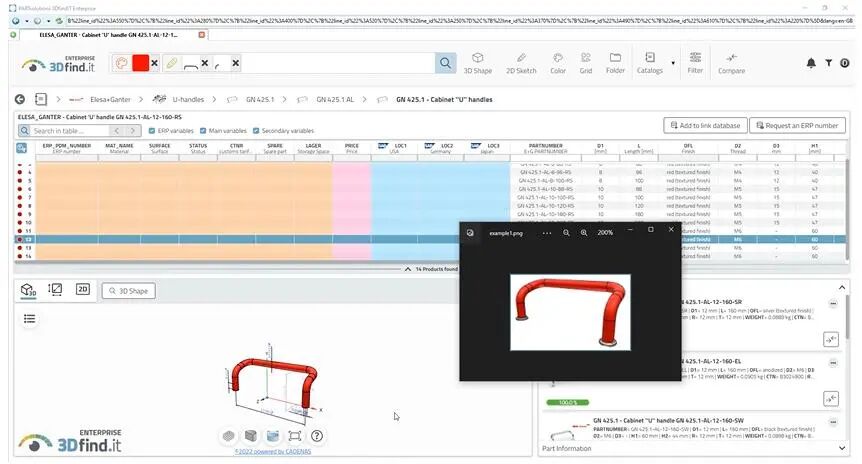
Task: Click the sketch pencil icon in search bar
Action: tap(172, 63)
